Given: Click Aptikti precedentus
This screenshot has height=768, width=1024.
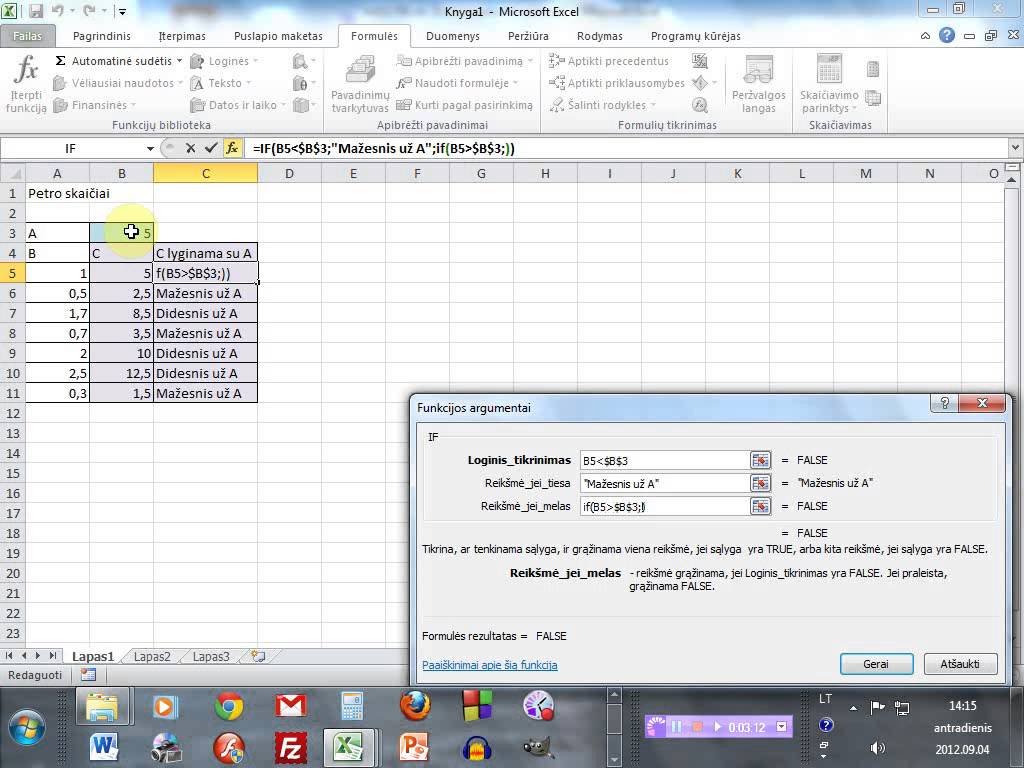Looking at the screenshot, I should pyautogui.click(x=609, y=61).
